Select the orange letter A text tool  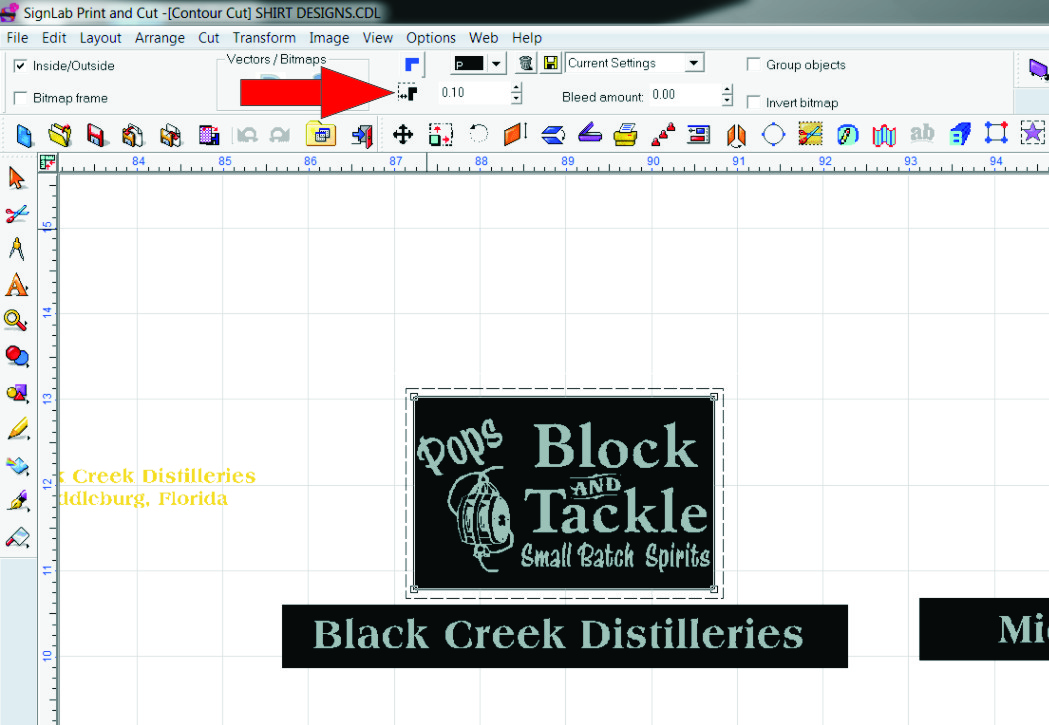click(x=17, y=285)
